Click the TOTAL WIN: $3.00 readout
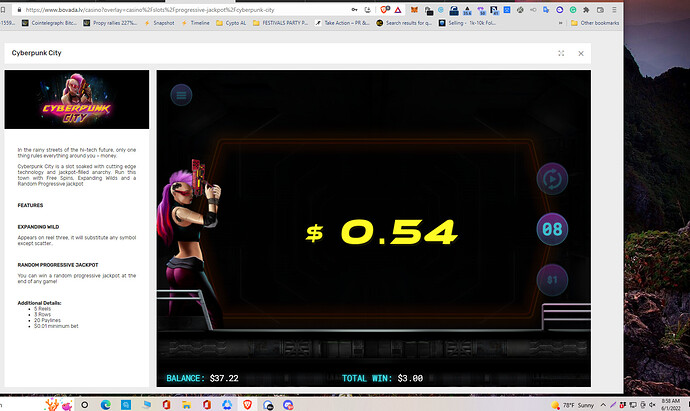 point(382,378)
